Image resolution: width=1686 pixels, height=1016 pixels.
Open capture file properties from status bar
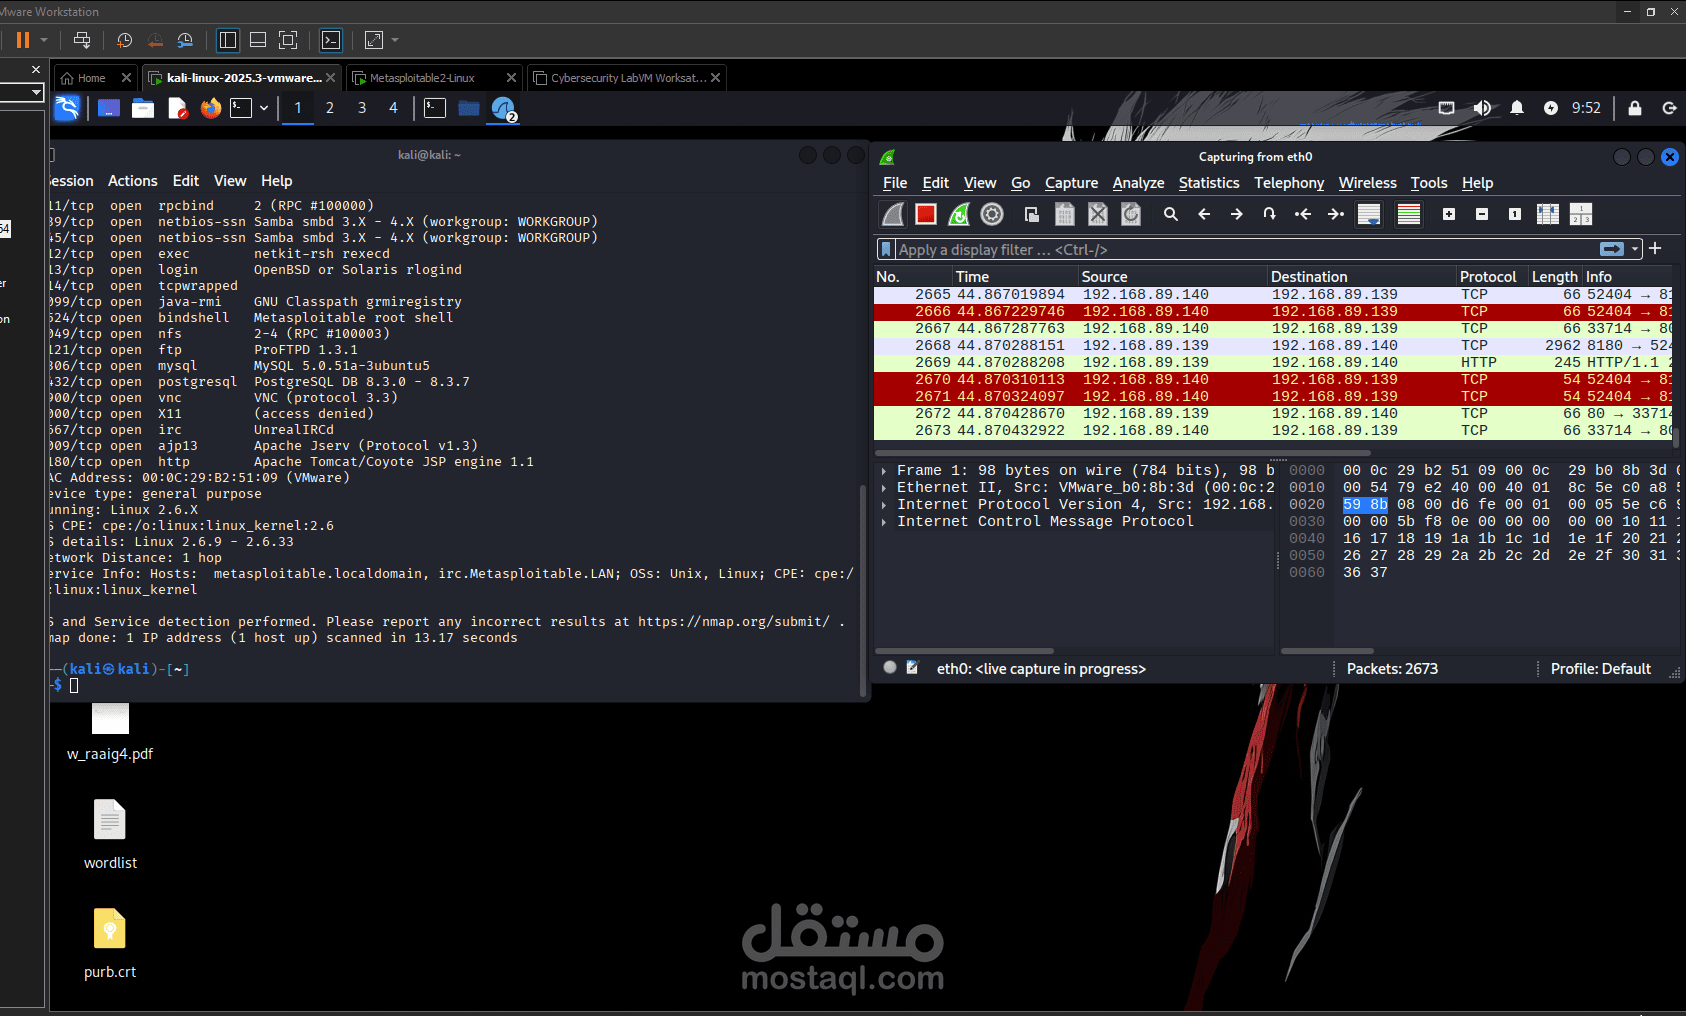point(912,667)
